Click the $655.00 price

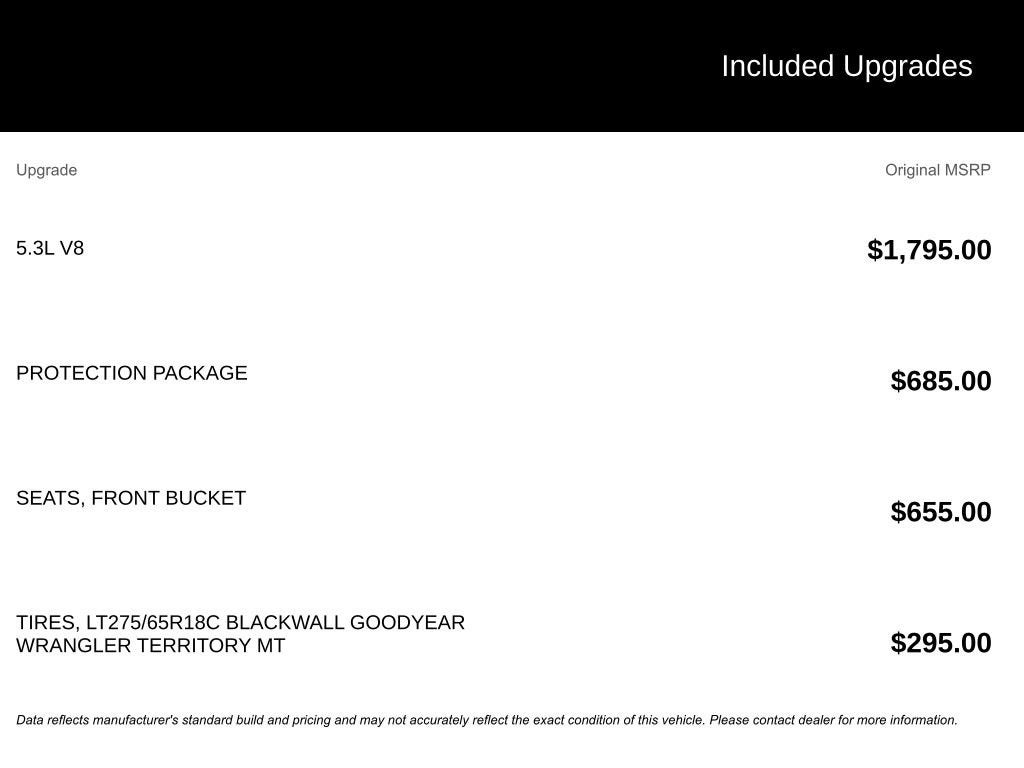pos(941,512)
